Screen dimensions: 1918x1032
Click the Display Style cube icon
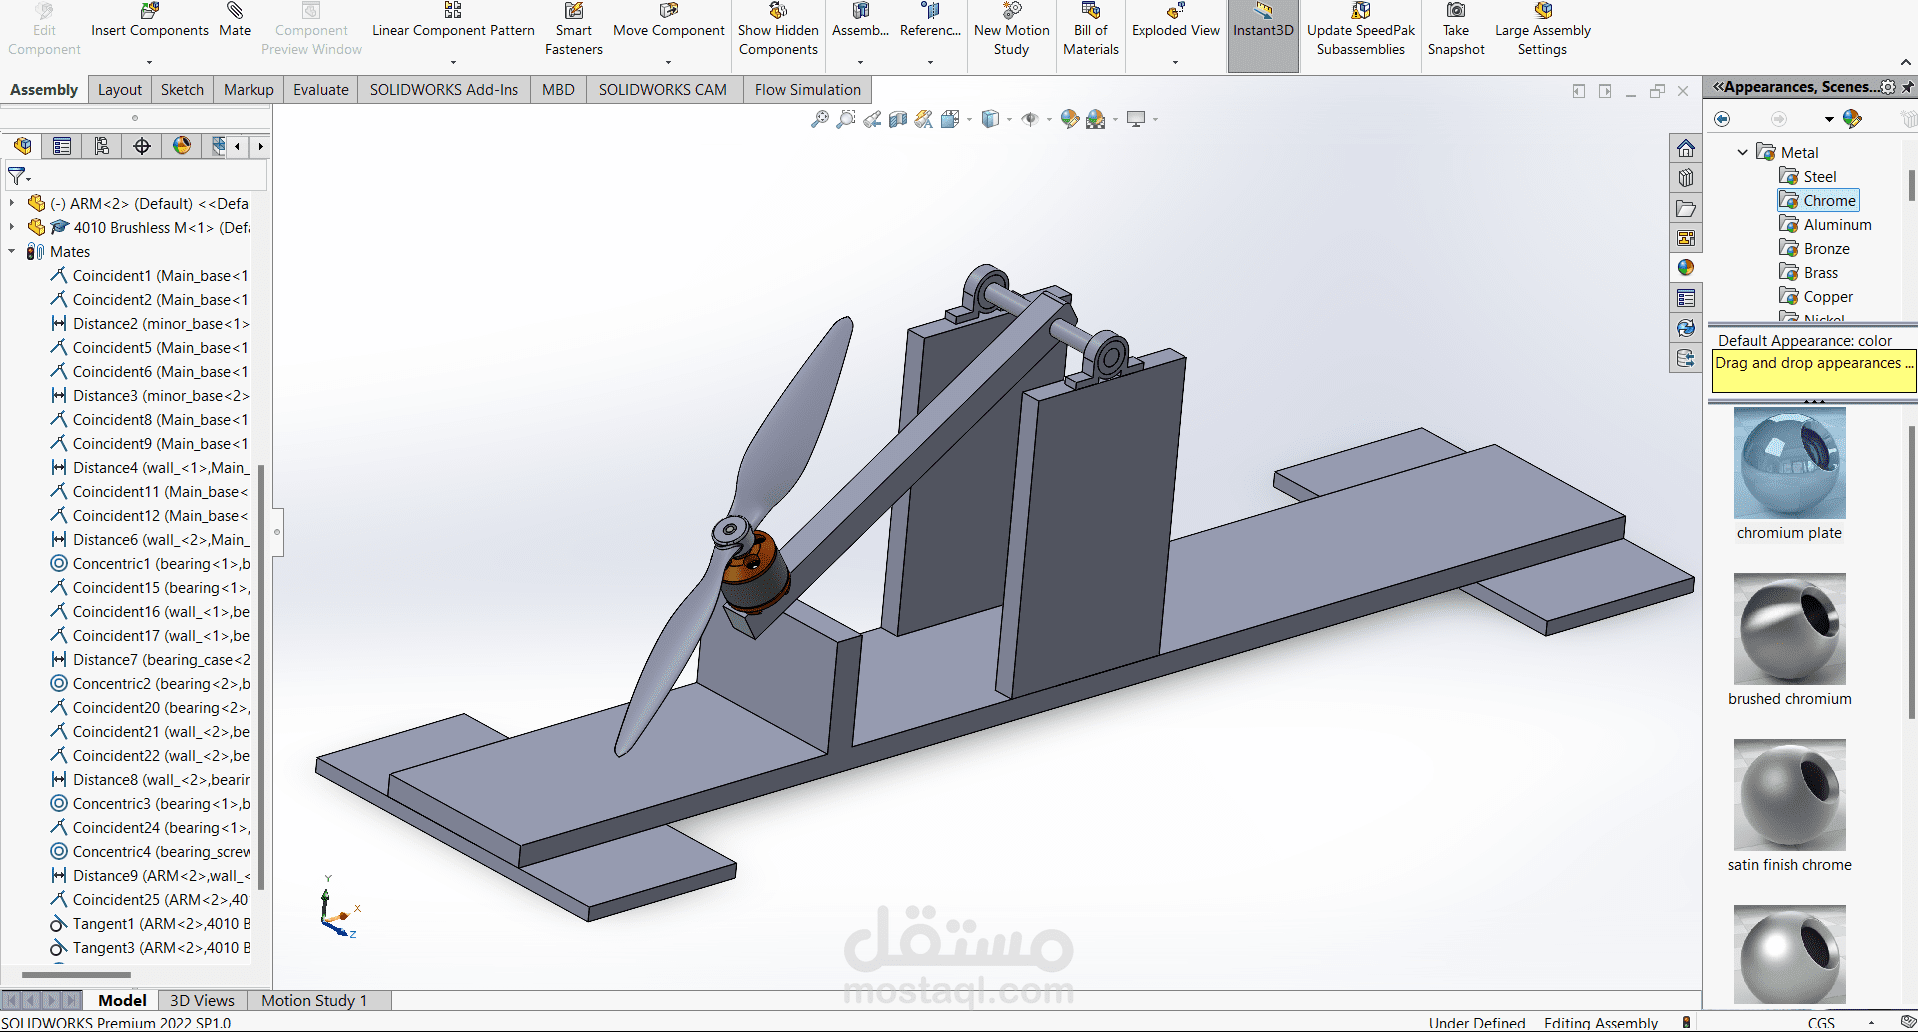click(990, 120)
